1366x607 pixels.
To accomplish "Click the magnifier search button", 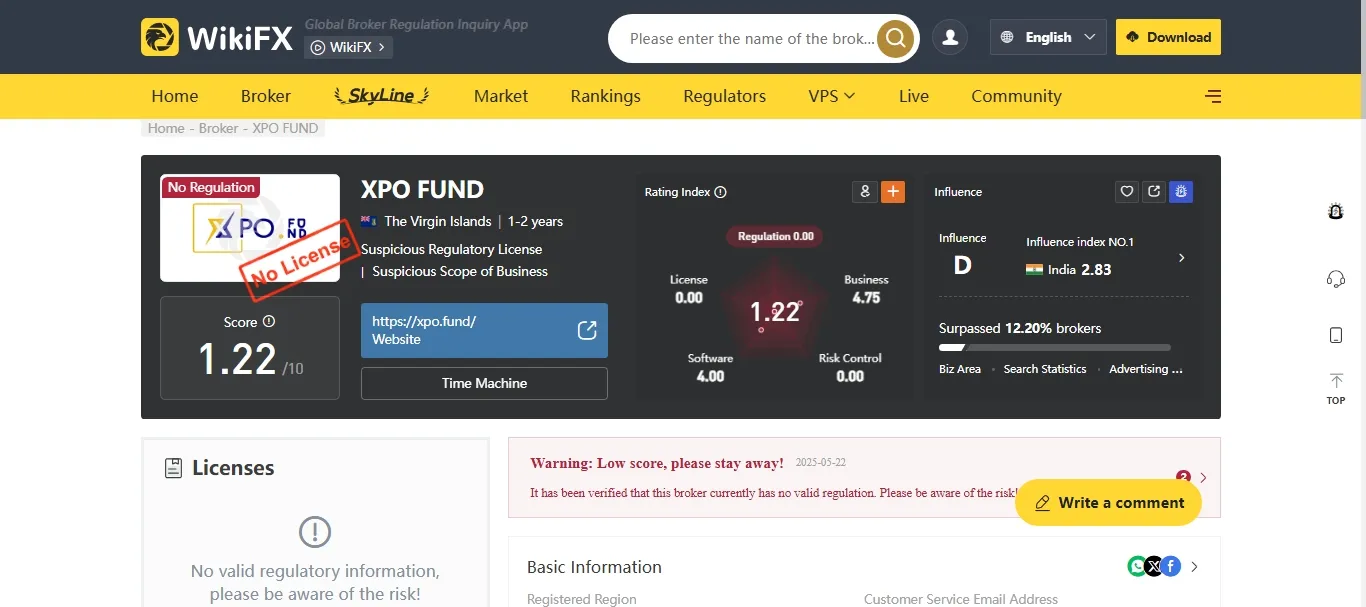I will click(895, 38).
